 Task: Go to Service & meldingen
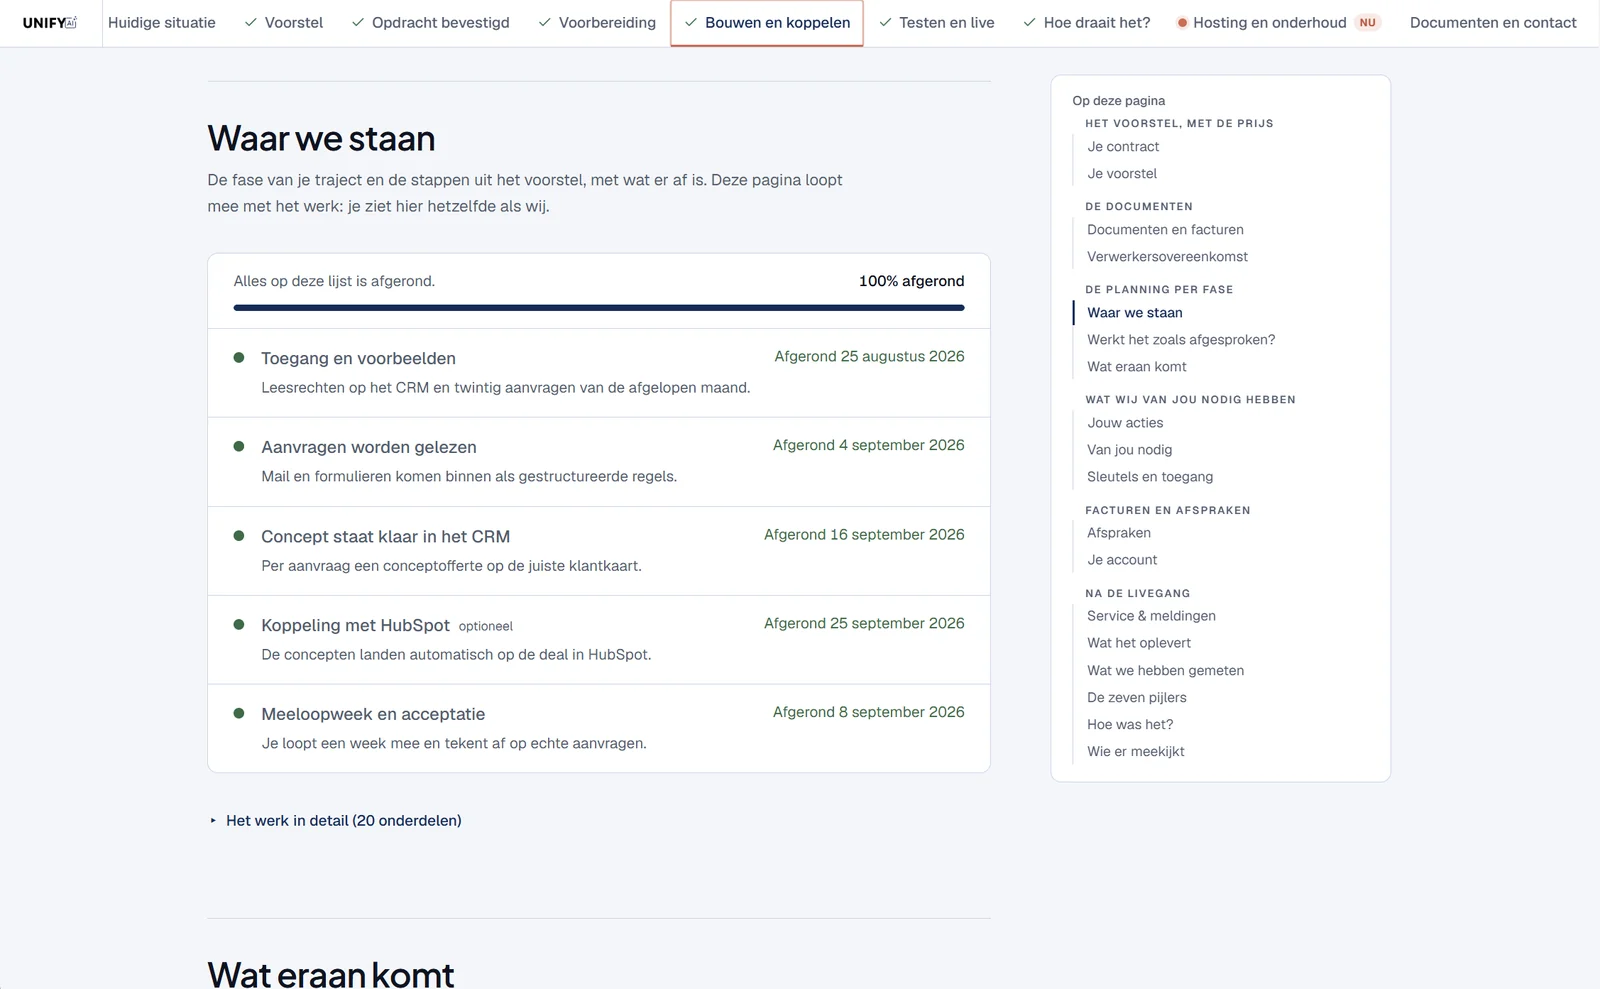click(1151, 616)
